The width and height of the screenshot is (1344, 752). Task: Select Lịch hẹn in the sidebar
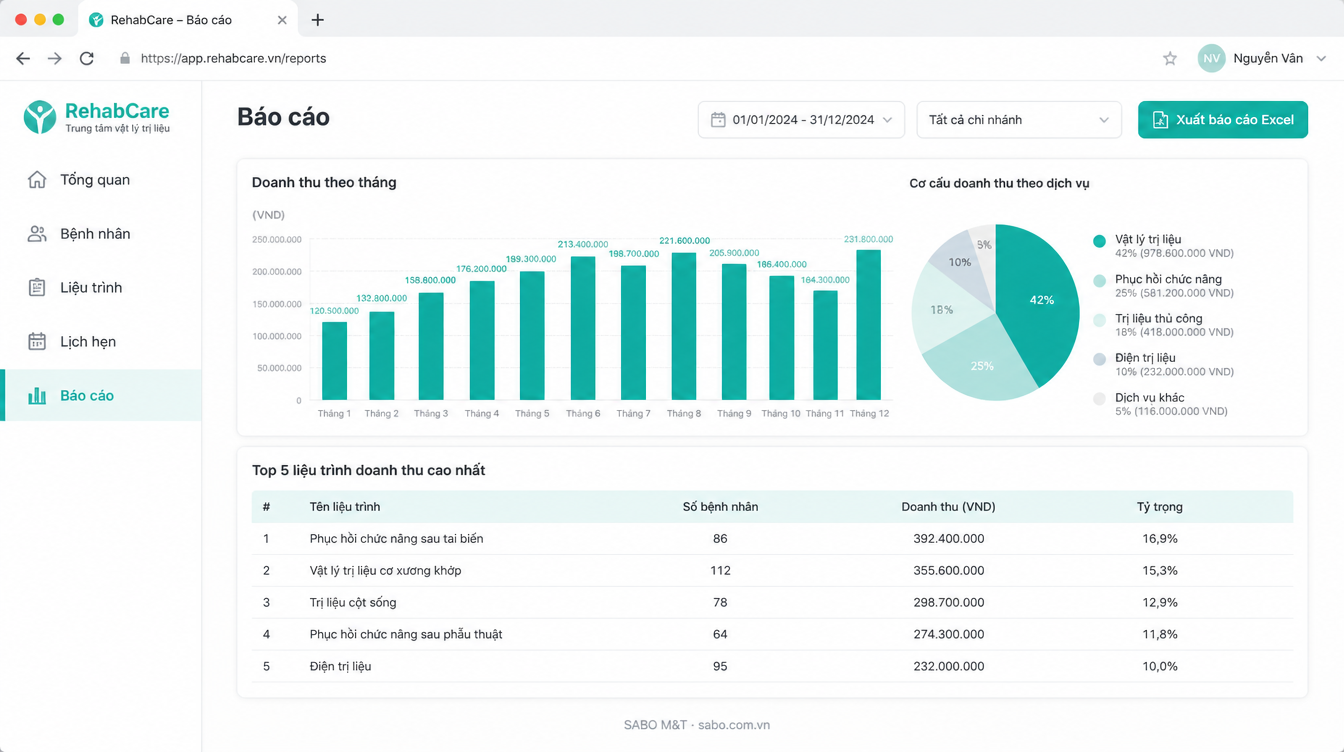(101, 342)
